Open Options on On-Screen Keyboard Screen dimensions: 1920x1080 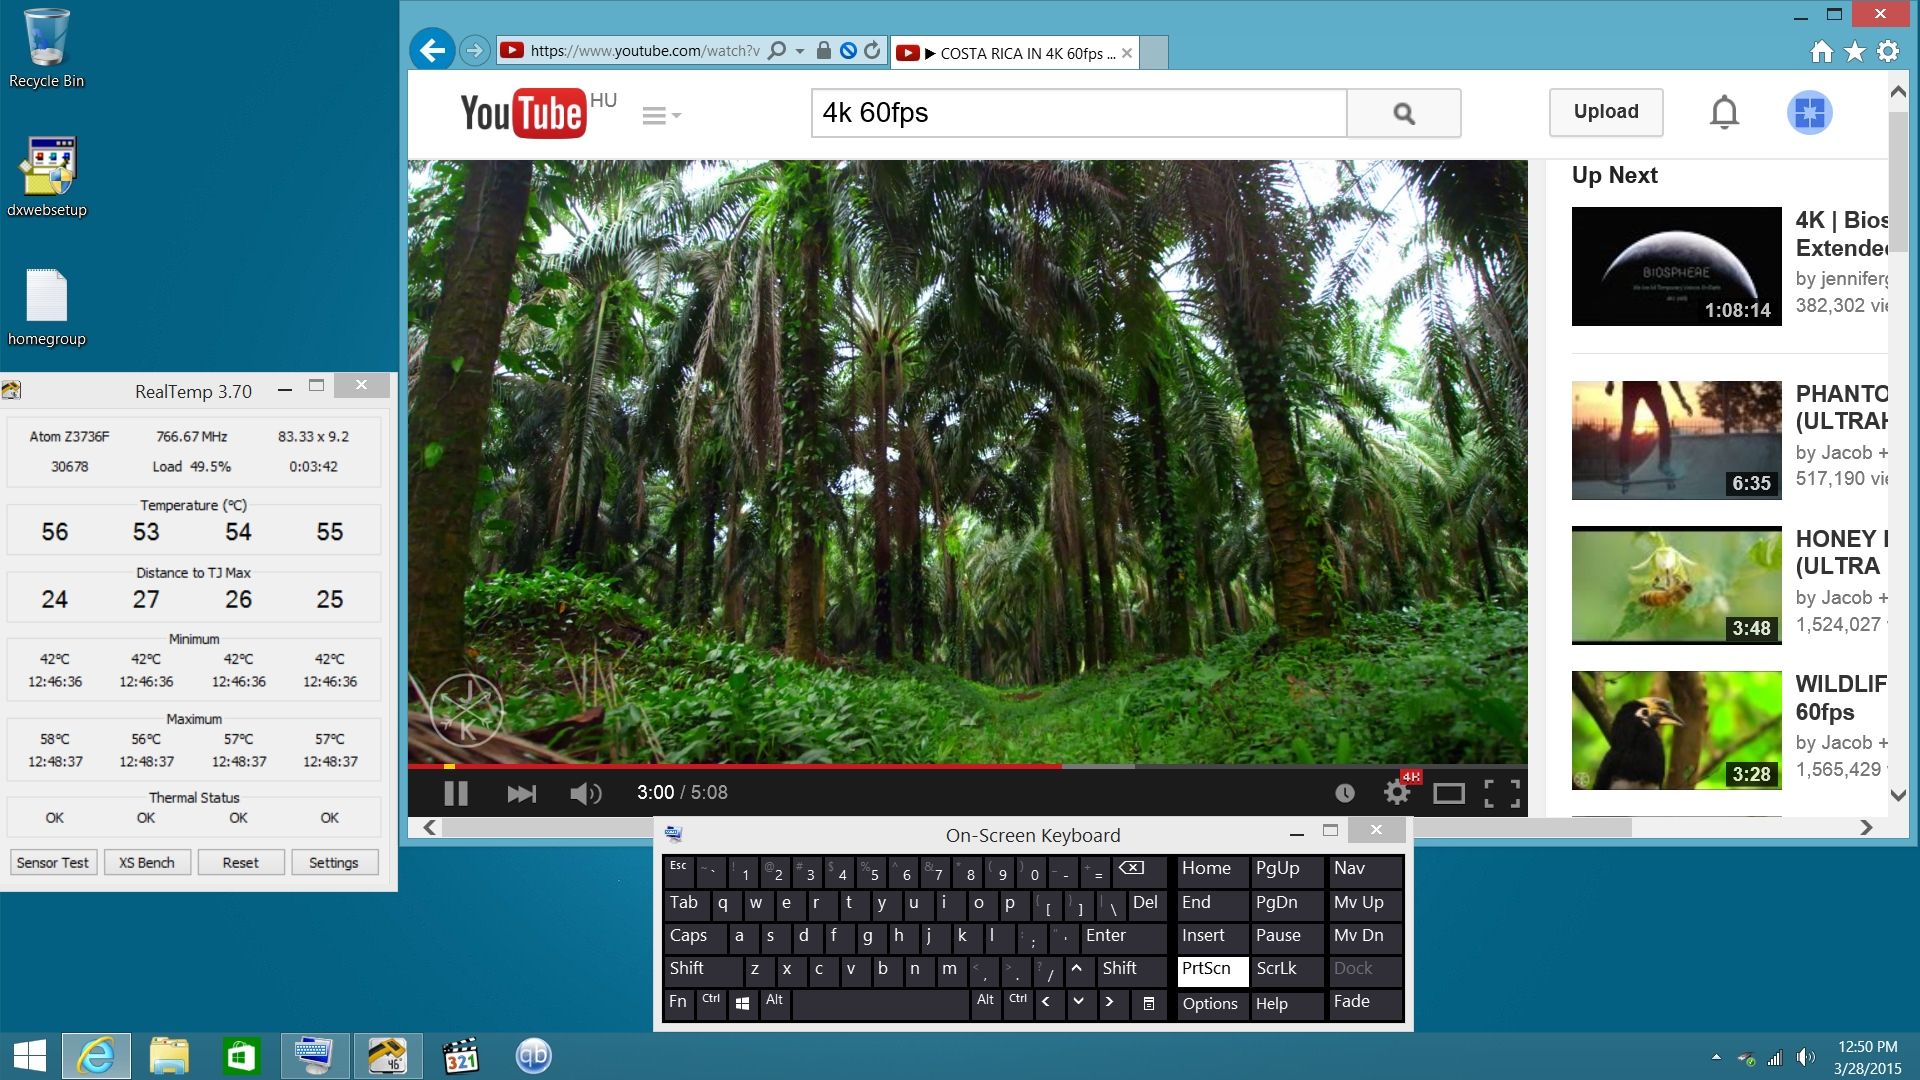coord(1213,1004)
